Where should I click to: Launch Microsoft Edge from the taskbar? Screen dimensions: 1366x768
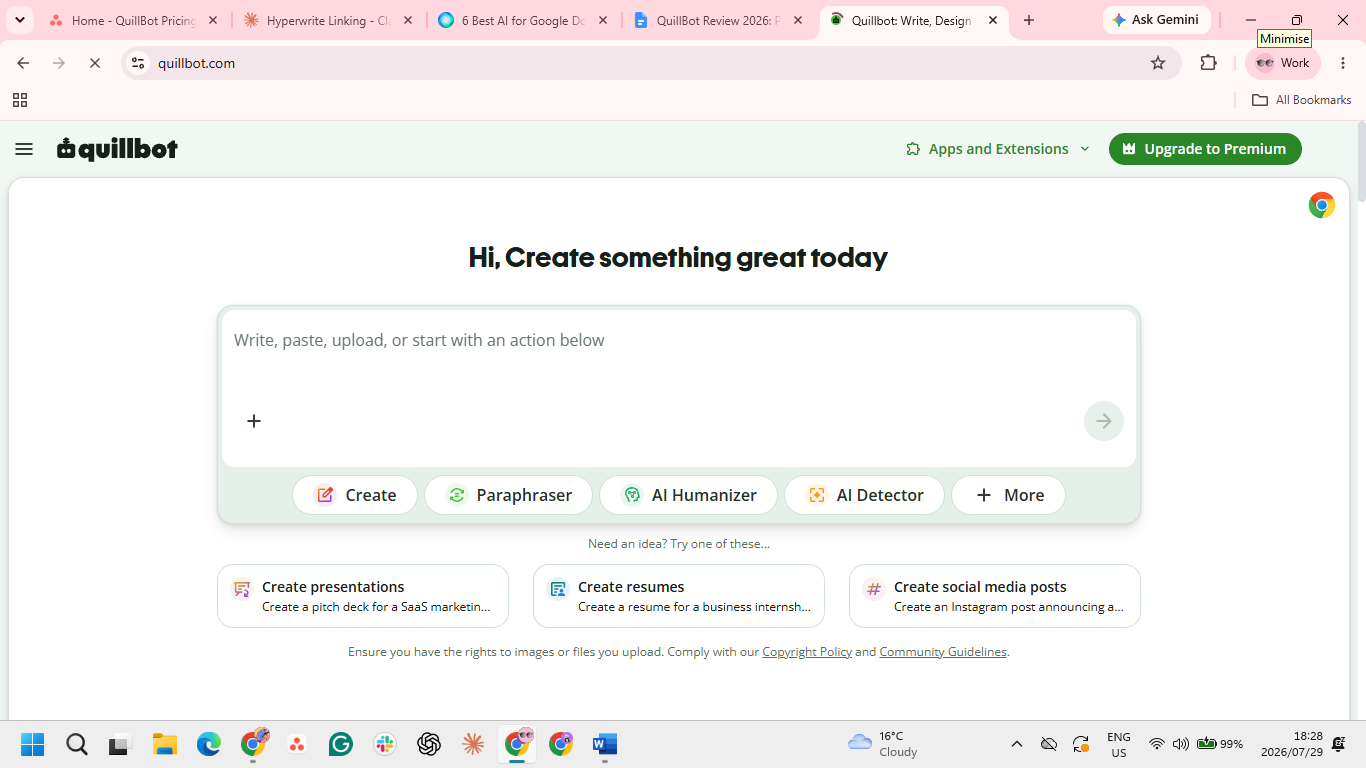(x=209, y=744)
